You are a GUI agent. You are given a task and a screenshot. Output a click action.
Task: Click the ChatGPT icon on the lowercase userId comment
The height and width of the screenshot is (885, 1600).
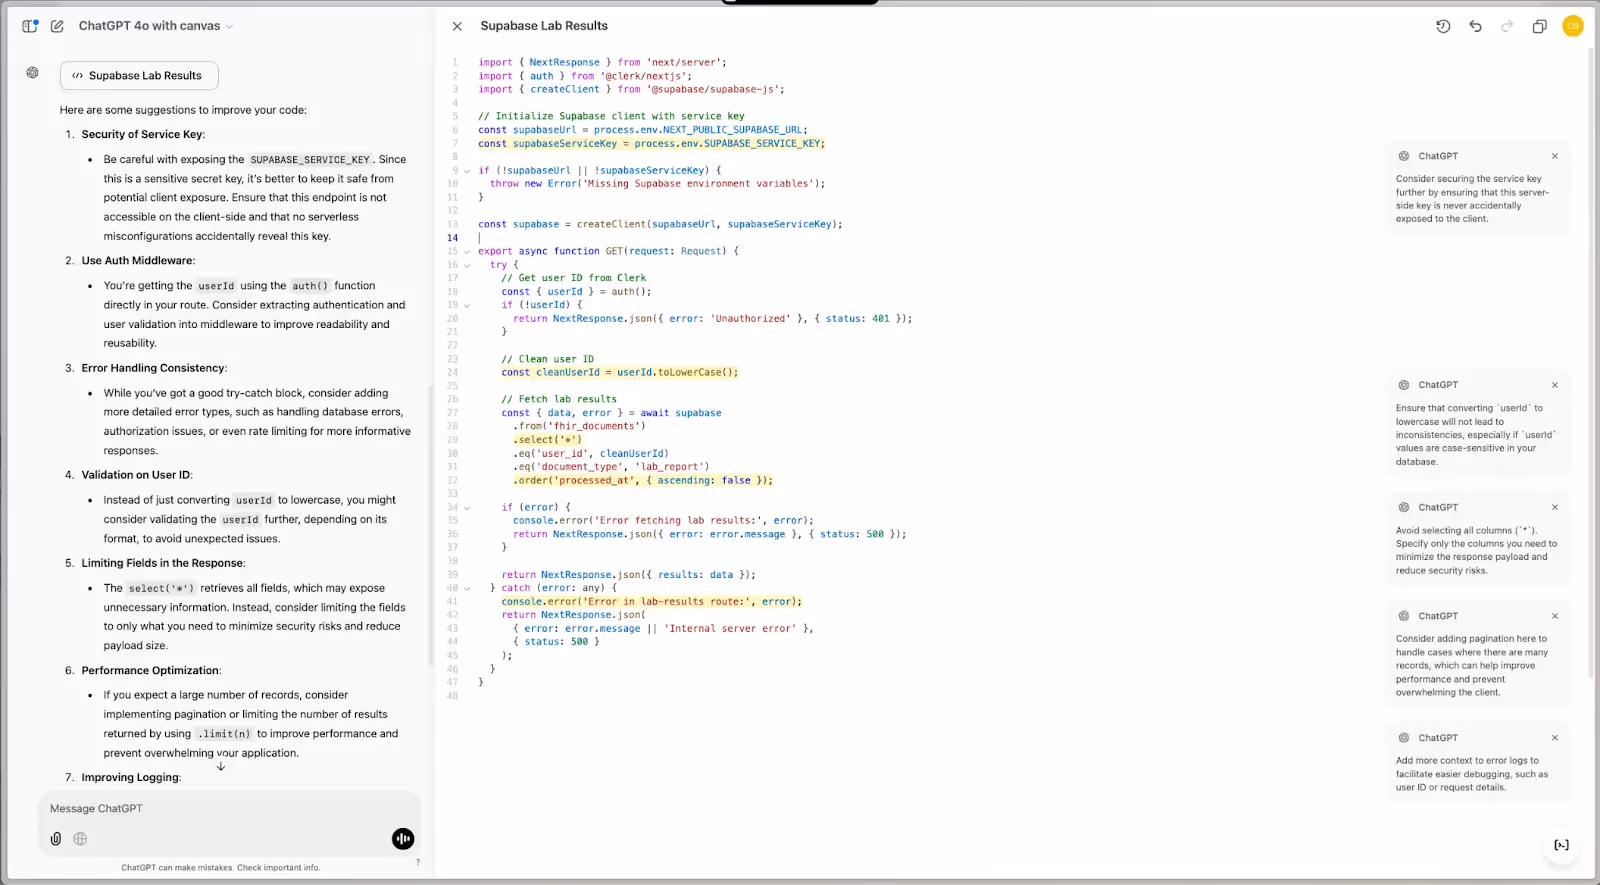coord(1404,385)
